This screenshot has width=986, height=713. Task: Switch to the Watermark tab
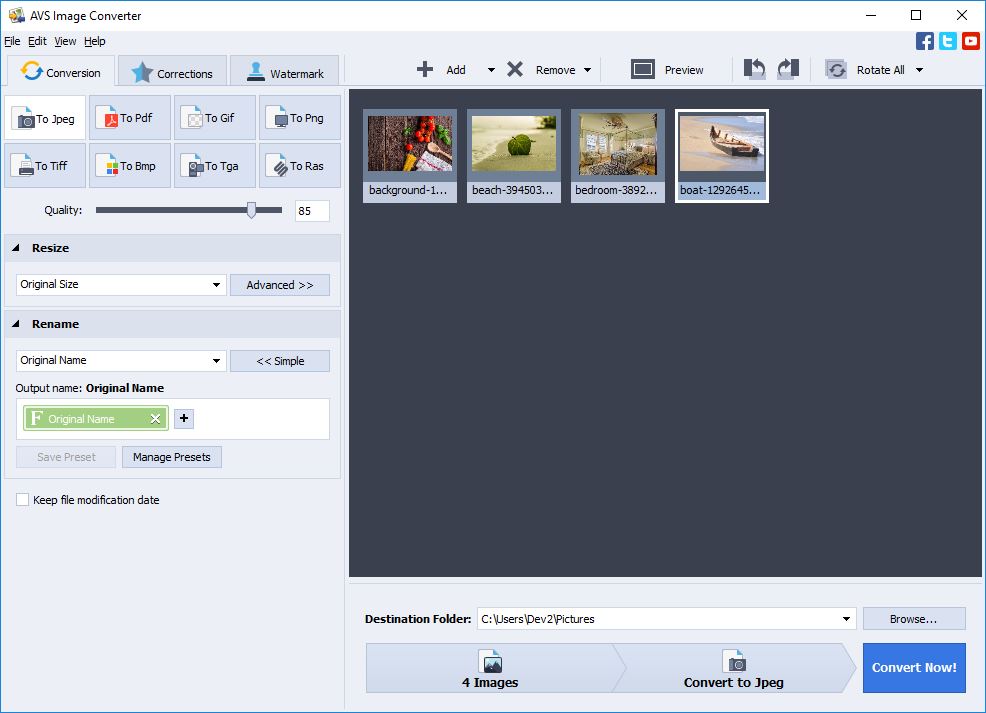tap(284, 72)
